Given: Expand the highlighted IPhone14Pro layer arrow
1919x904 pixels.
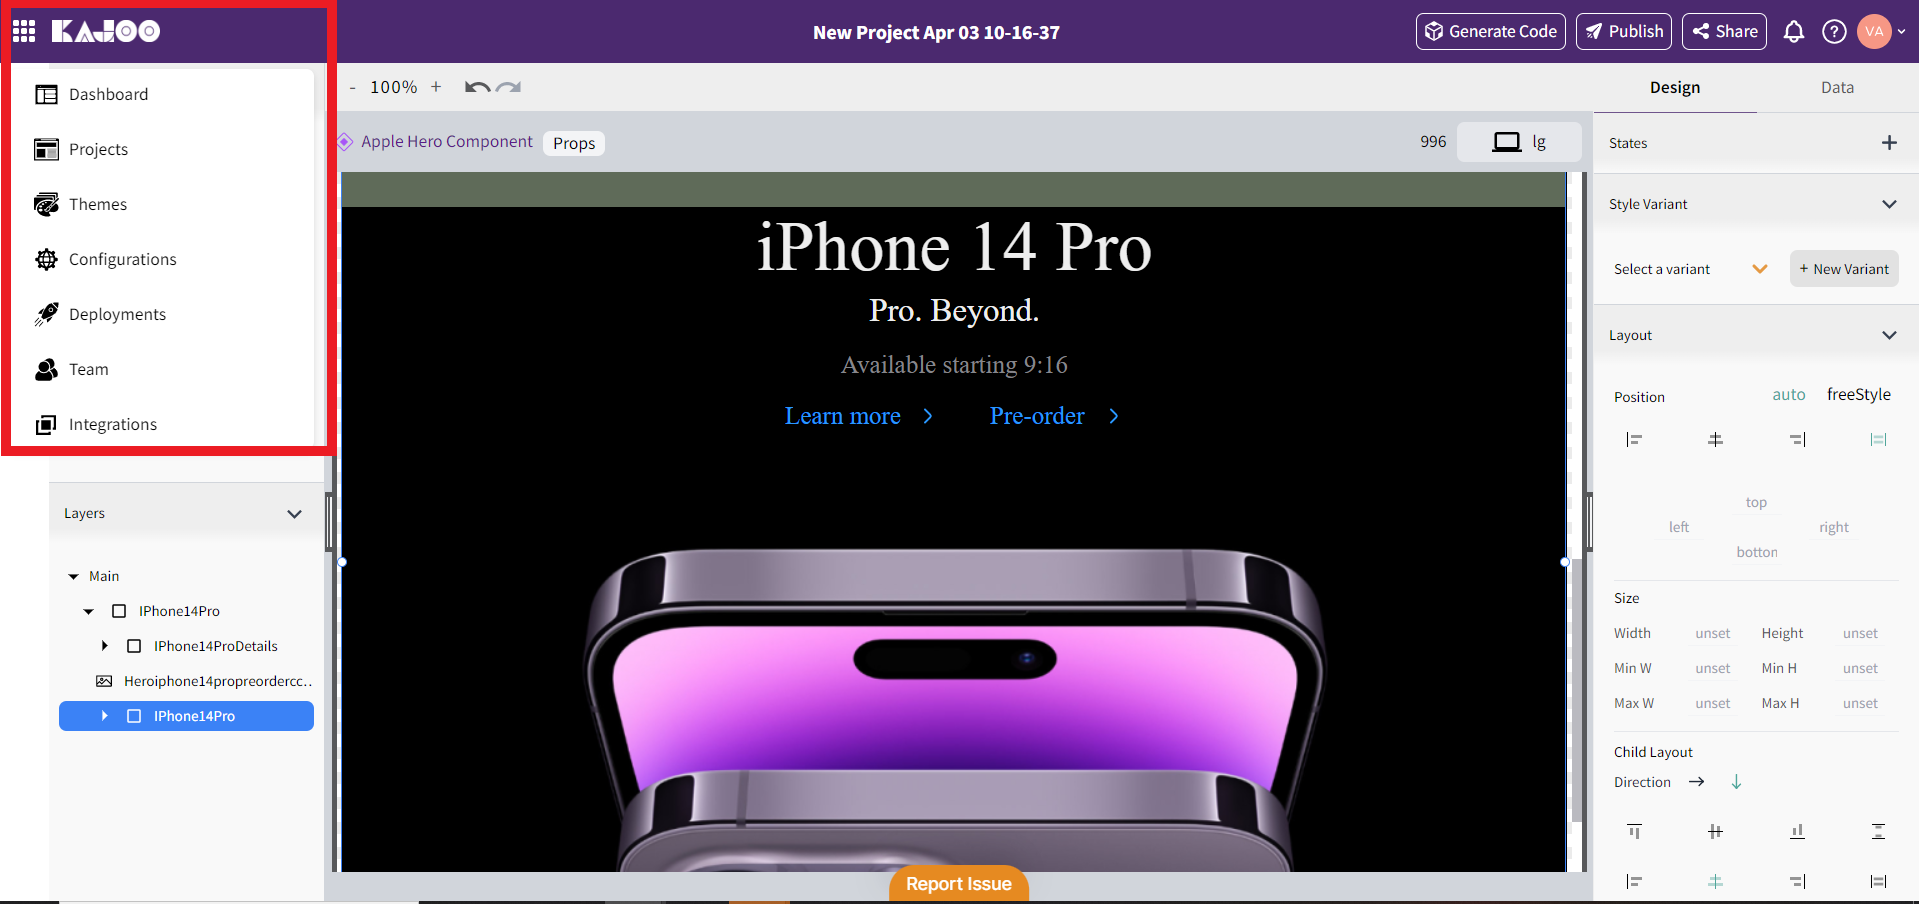Looking at the screenshot, I should click(x=104, y=716).
